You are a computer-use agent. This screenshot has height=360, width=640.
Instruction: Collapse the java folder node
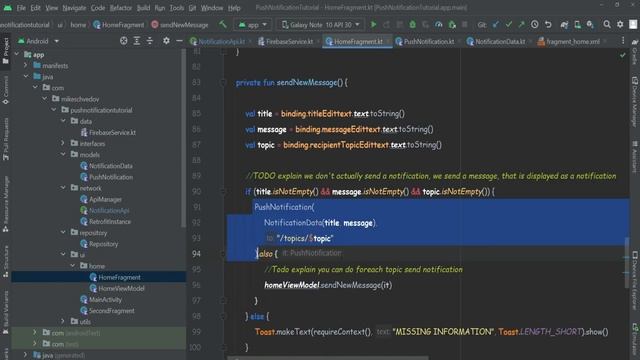pos(26,76)
